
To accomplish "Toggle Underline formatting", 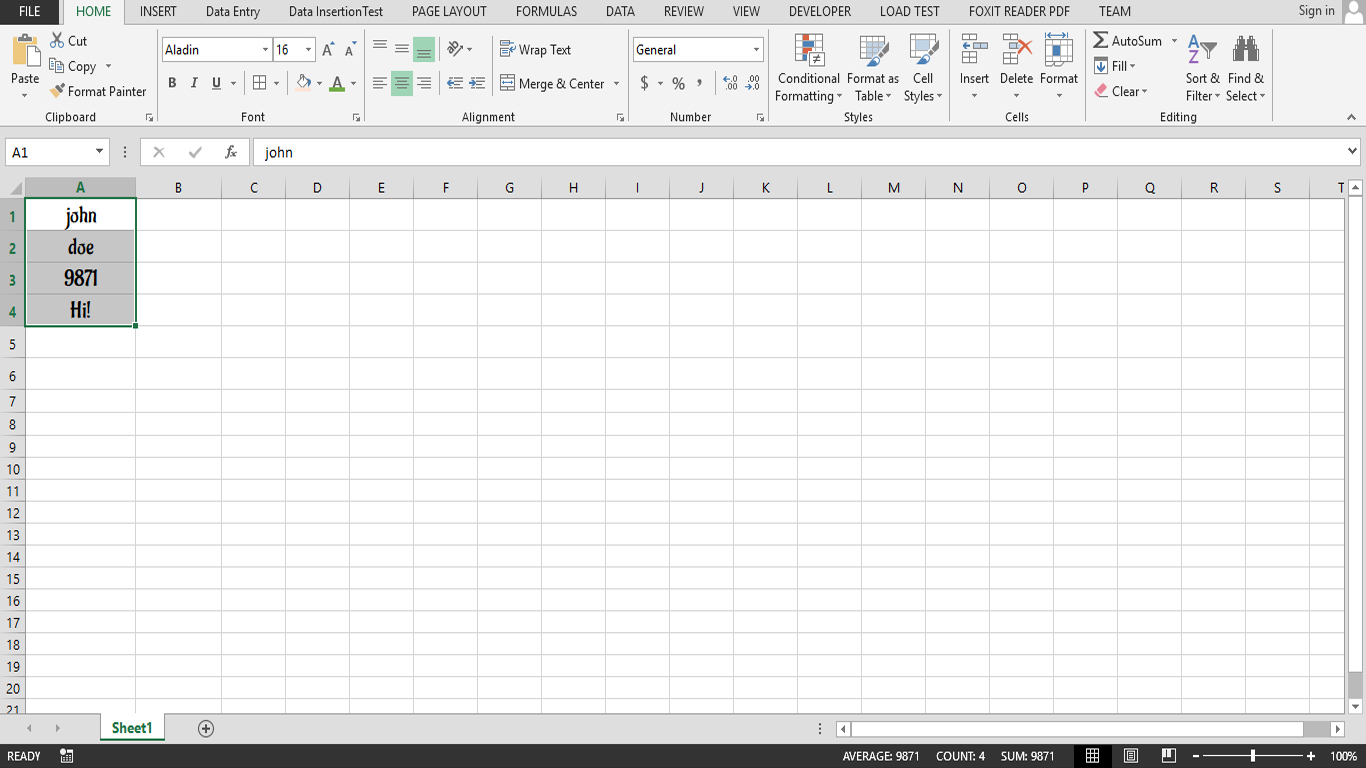I will 216,83.
